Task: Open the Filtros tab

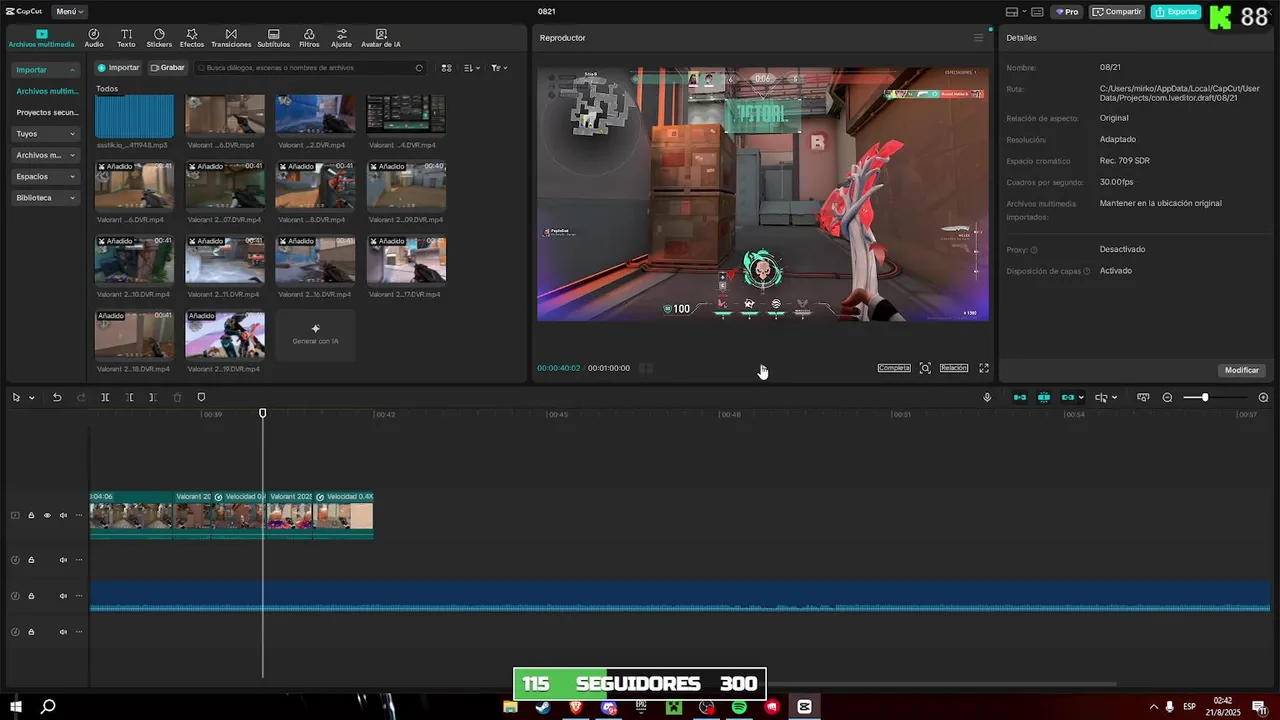Action: pyautogui.click(x=309, y=38)
